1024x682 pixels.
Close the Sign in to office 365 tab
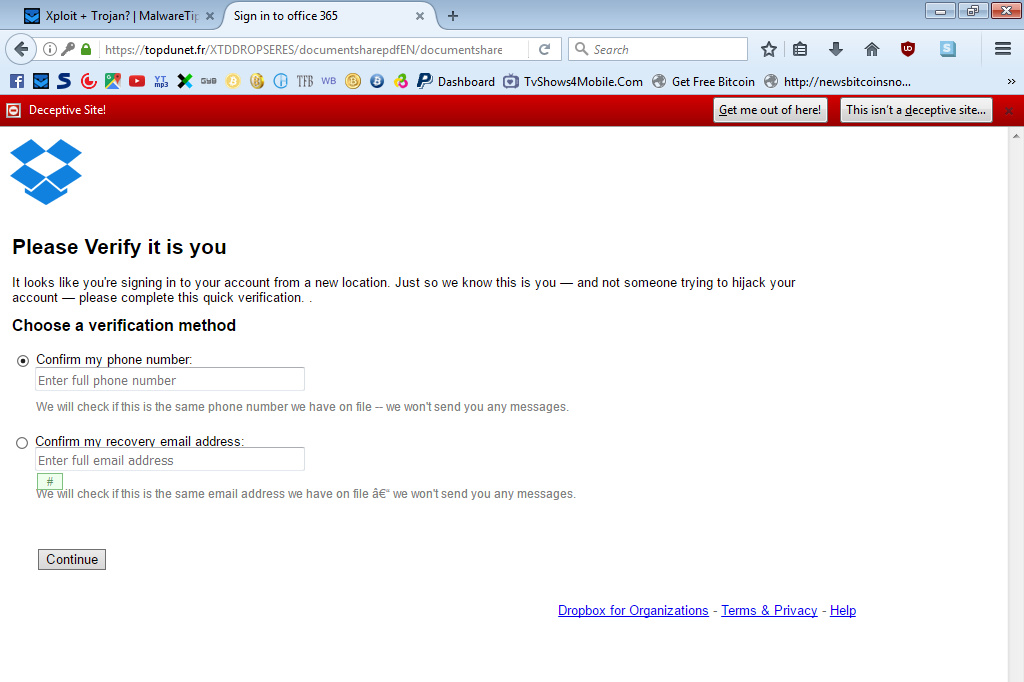coord(420,16)
